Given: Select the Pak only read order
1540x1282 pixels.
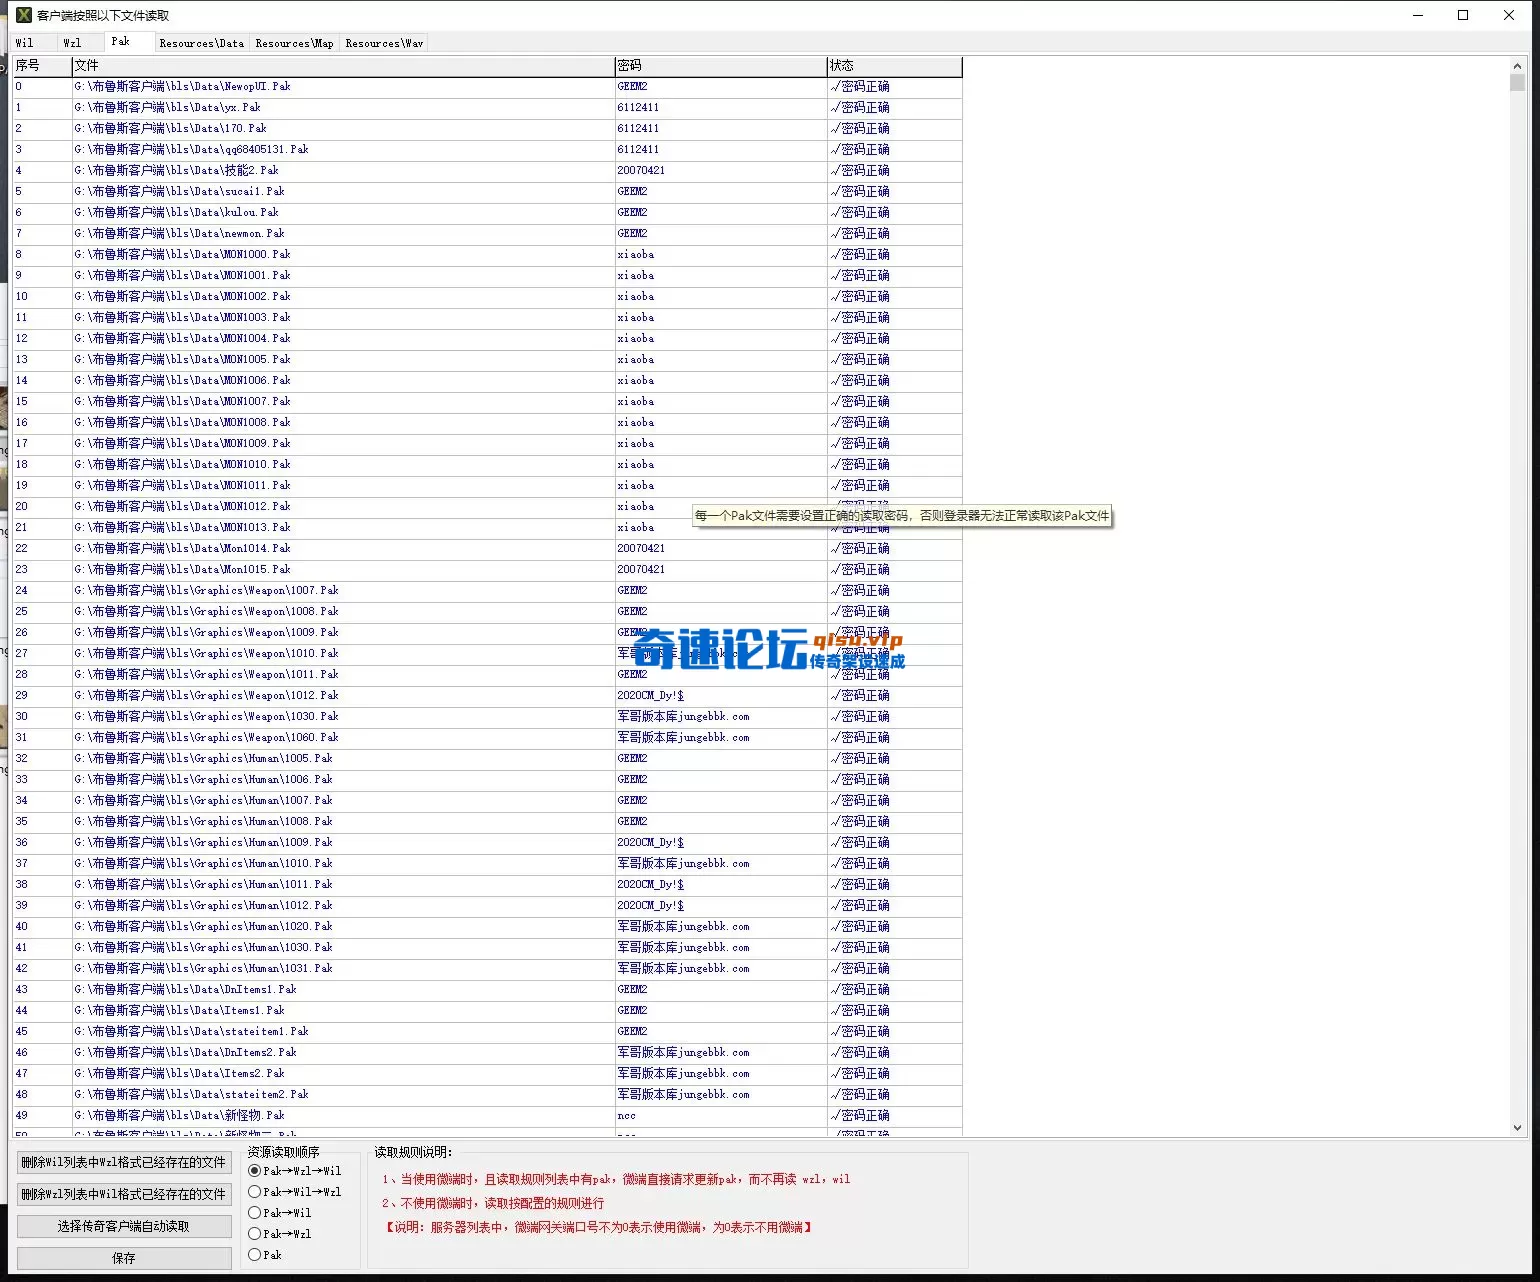Looking at the screenshot, I should tap(254, 1255).
